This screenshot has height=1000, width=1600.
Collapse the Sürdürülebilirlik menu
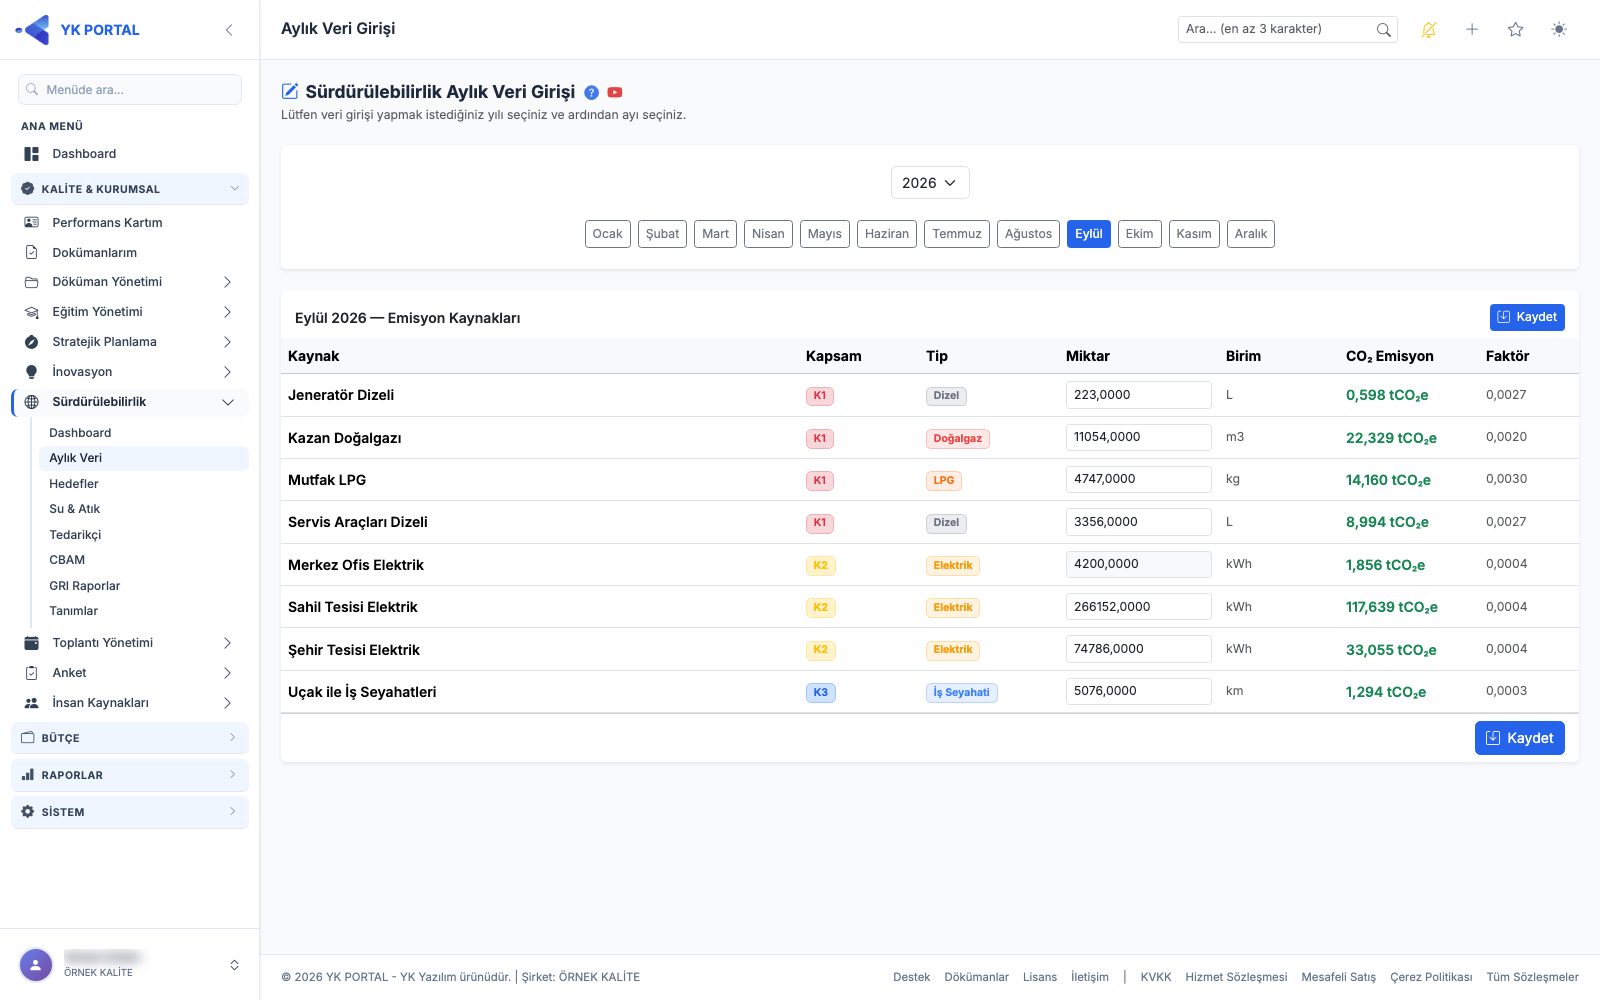pyautogui.click(x=130, y=402)
